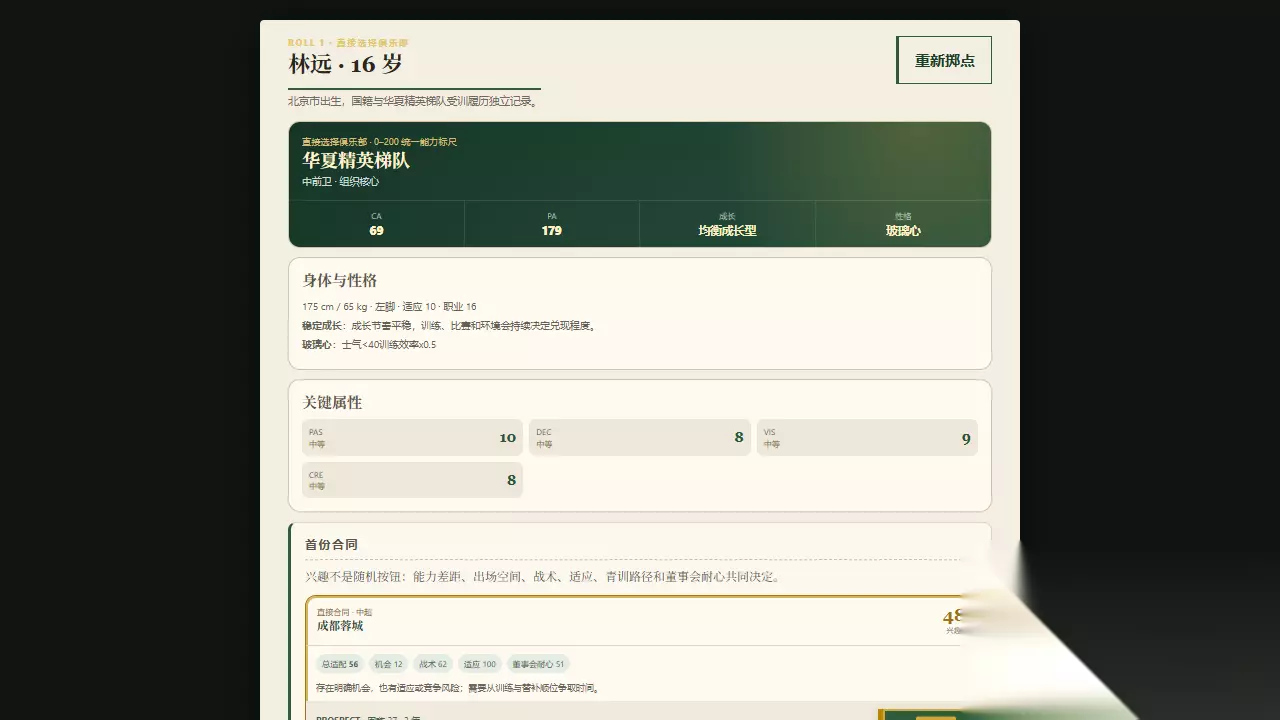Click the 性格 玻璃心 cell
The image size is (1280, 720).
[903, 224]
